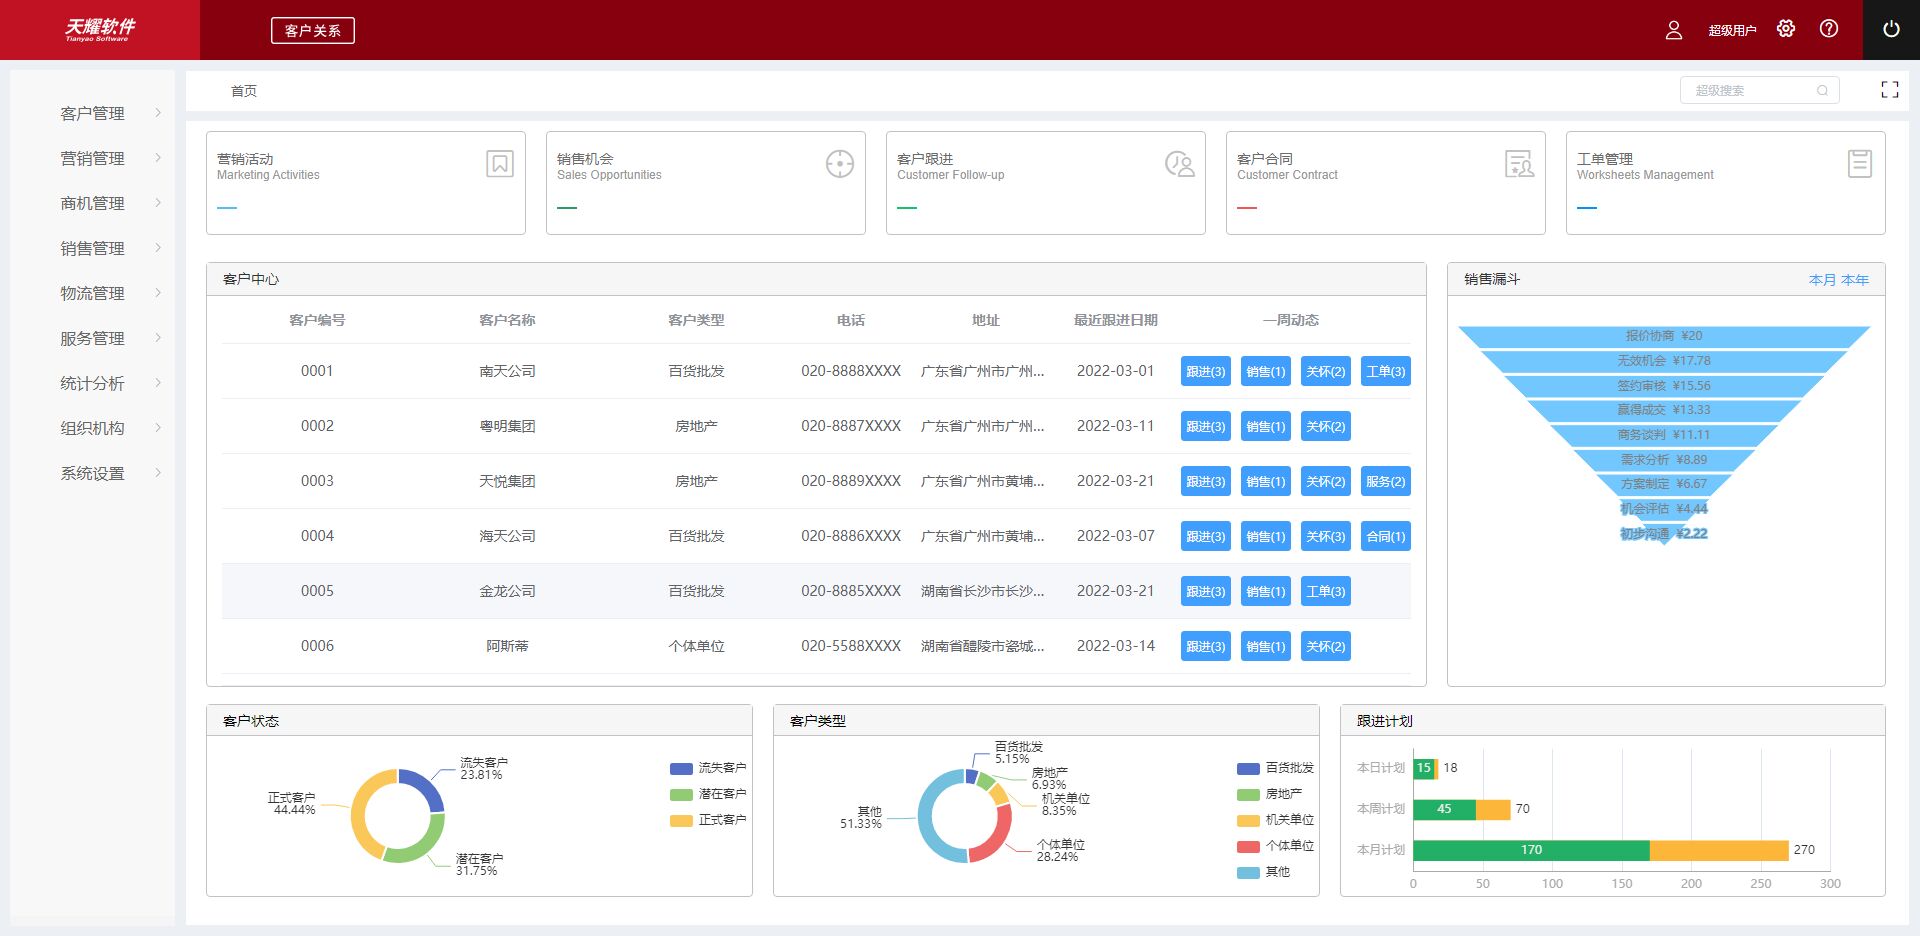Click the Customer Contract document icon
The width and height of the screenshot is (1920, 936).
click(1520, 163)
